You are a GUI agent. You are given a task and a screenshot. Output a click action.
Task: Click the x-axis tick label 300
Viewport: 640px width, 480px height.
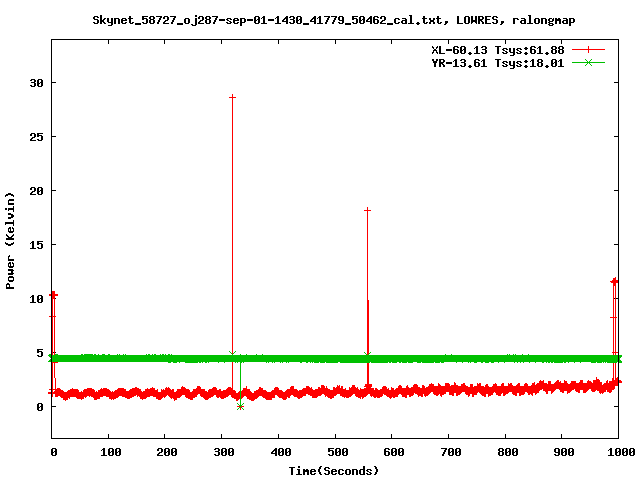224,452
